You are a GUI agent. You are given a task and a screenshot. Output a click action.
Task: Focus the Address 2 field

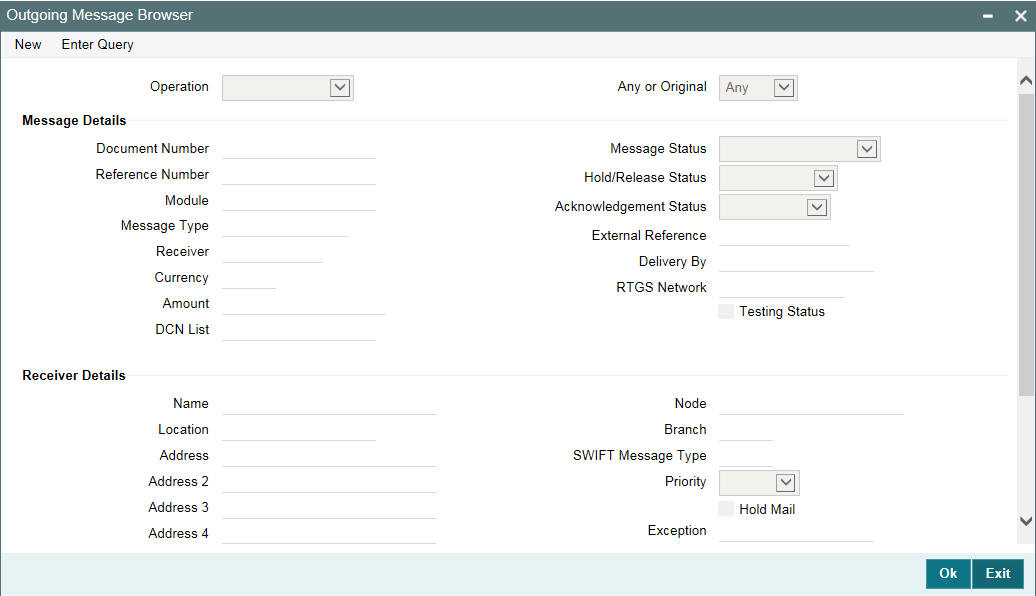coord(329,482)
